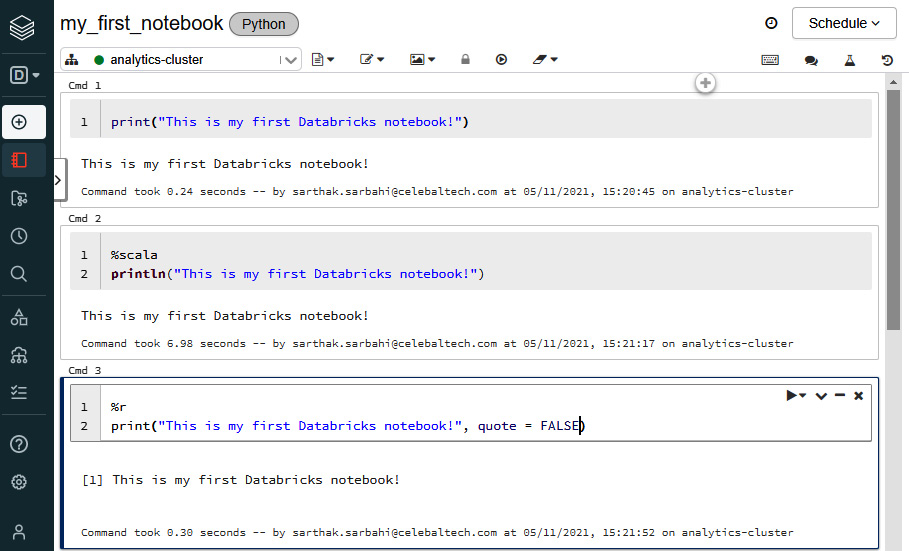The width and height of the screenshot is (909, 551).
Task: Open the user account icon in sidebar
Action: pyautogui.click(x=19, y=532)
